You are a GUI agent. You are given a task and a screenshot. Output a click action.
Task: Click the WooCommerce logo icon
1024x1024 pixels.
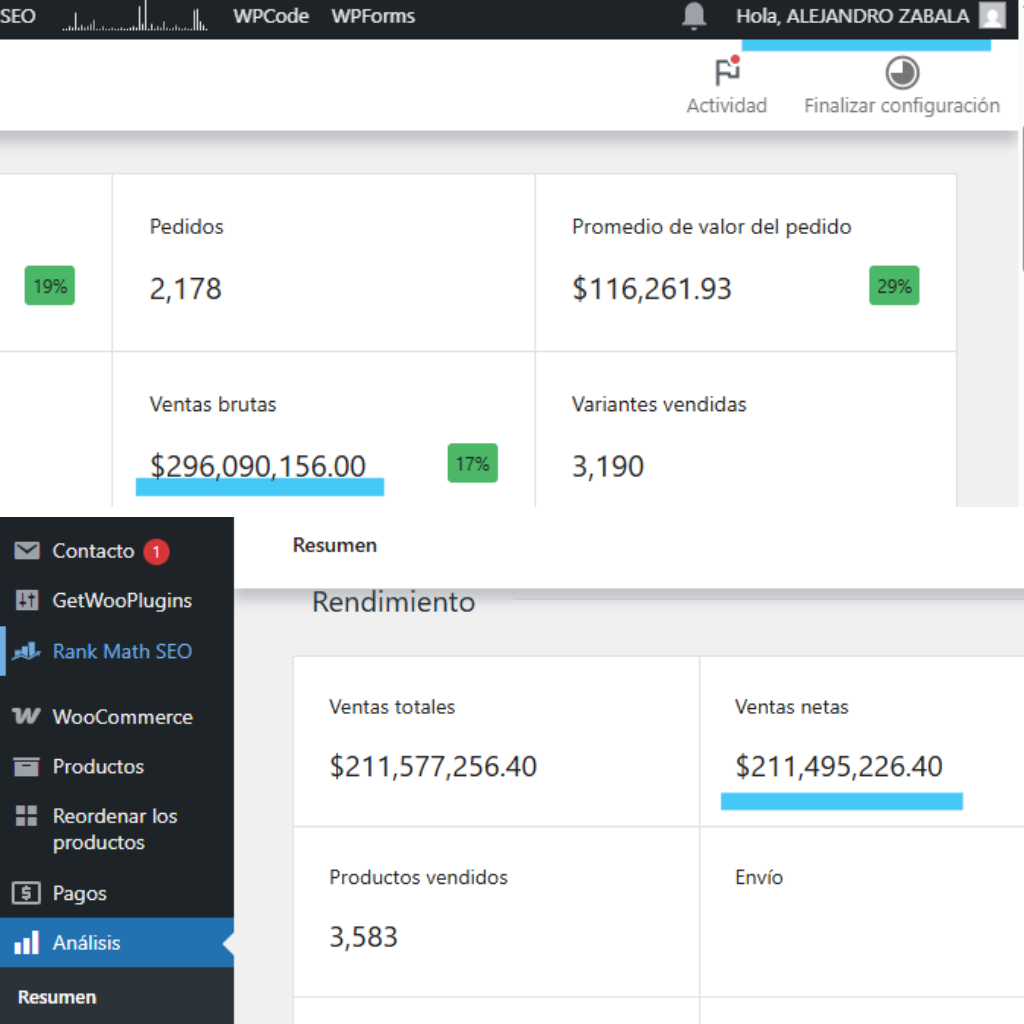[27, 717]
